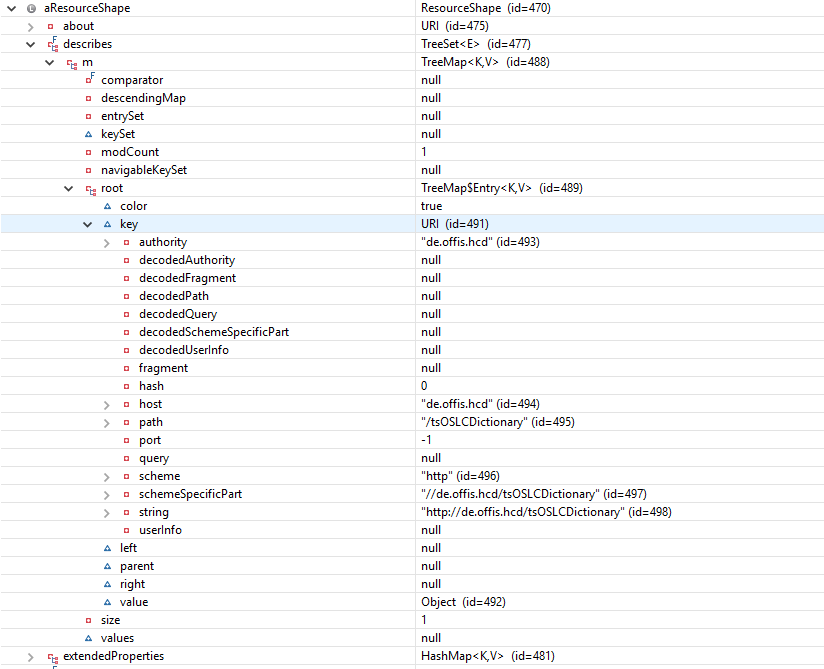Expand the path field
The image size is (824, 669).
point(107,423)
